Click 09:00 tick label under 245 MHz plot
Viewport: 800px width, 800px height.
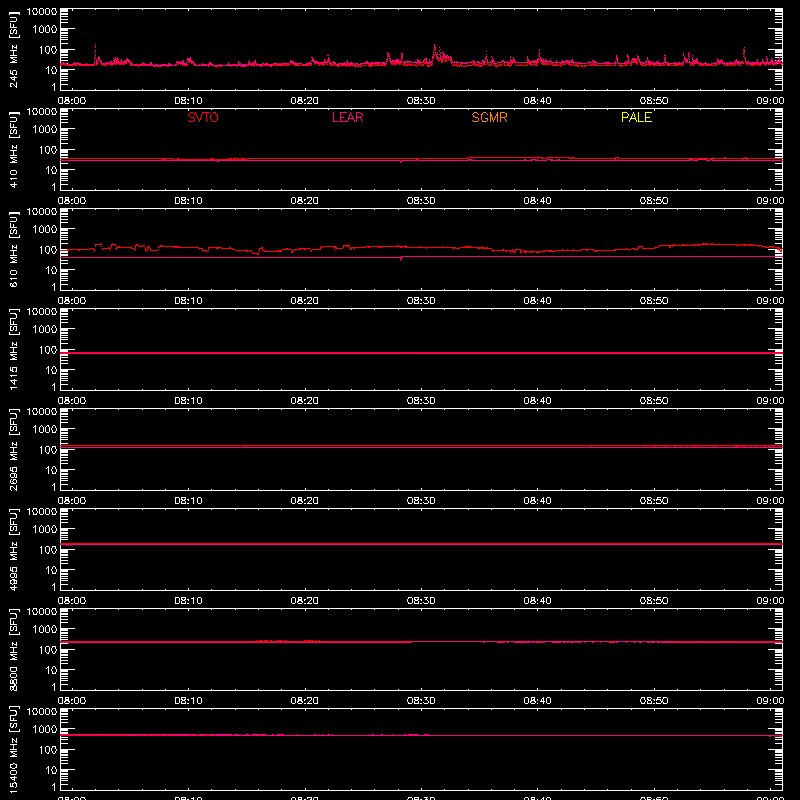tap(770, 101)
